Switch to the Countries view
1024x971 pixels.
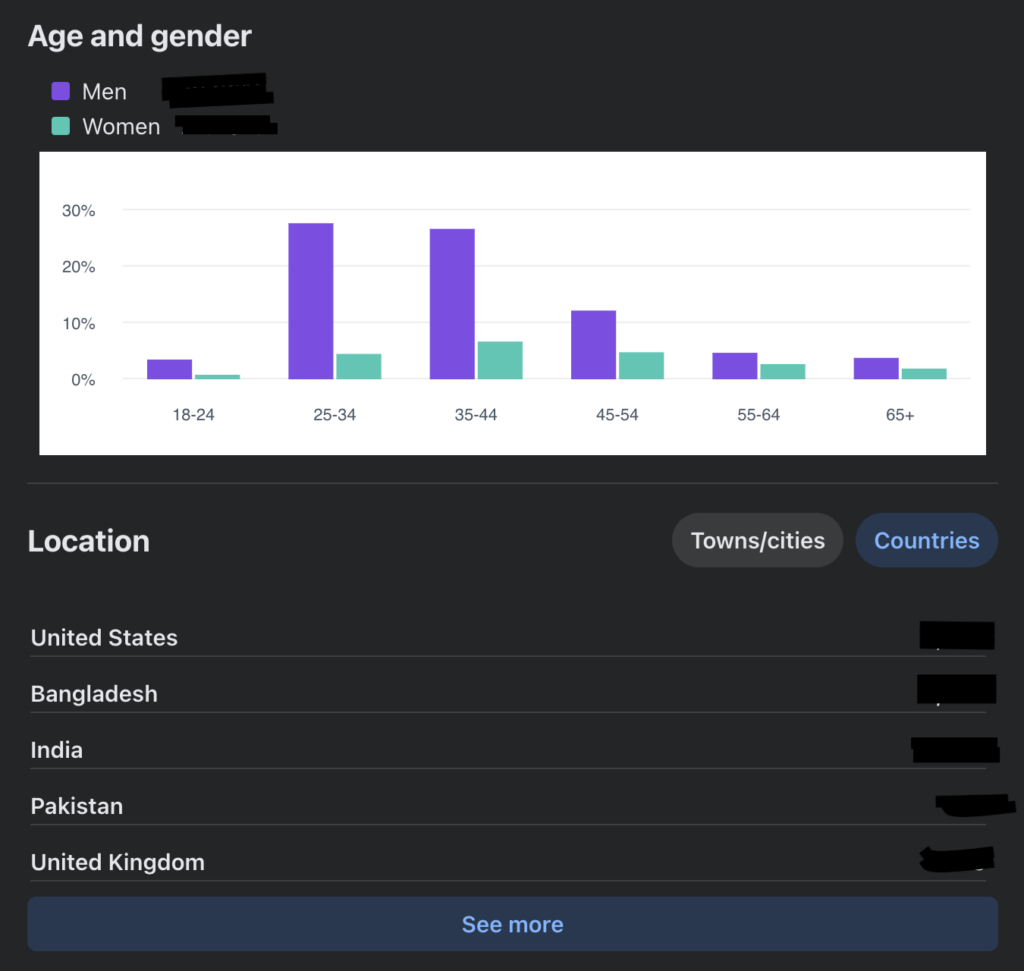coord(926,540)
